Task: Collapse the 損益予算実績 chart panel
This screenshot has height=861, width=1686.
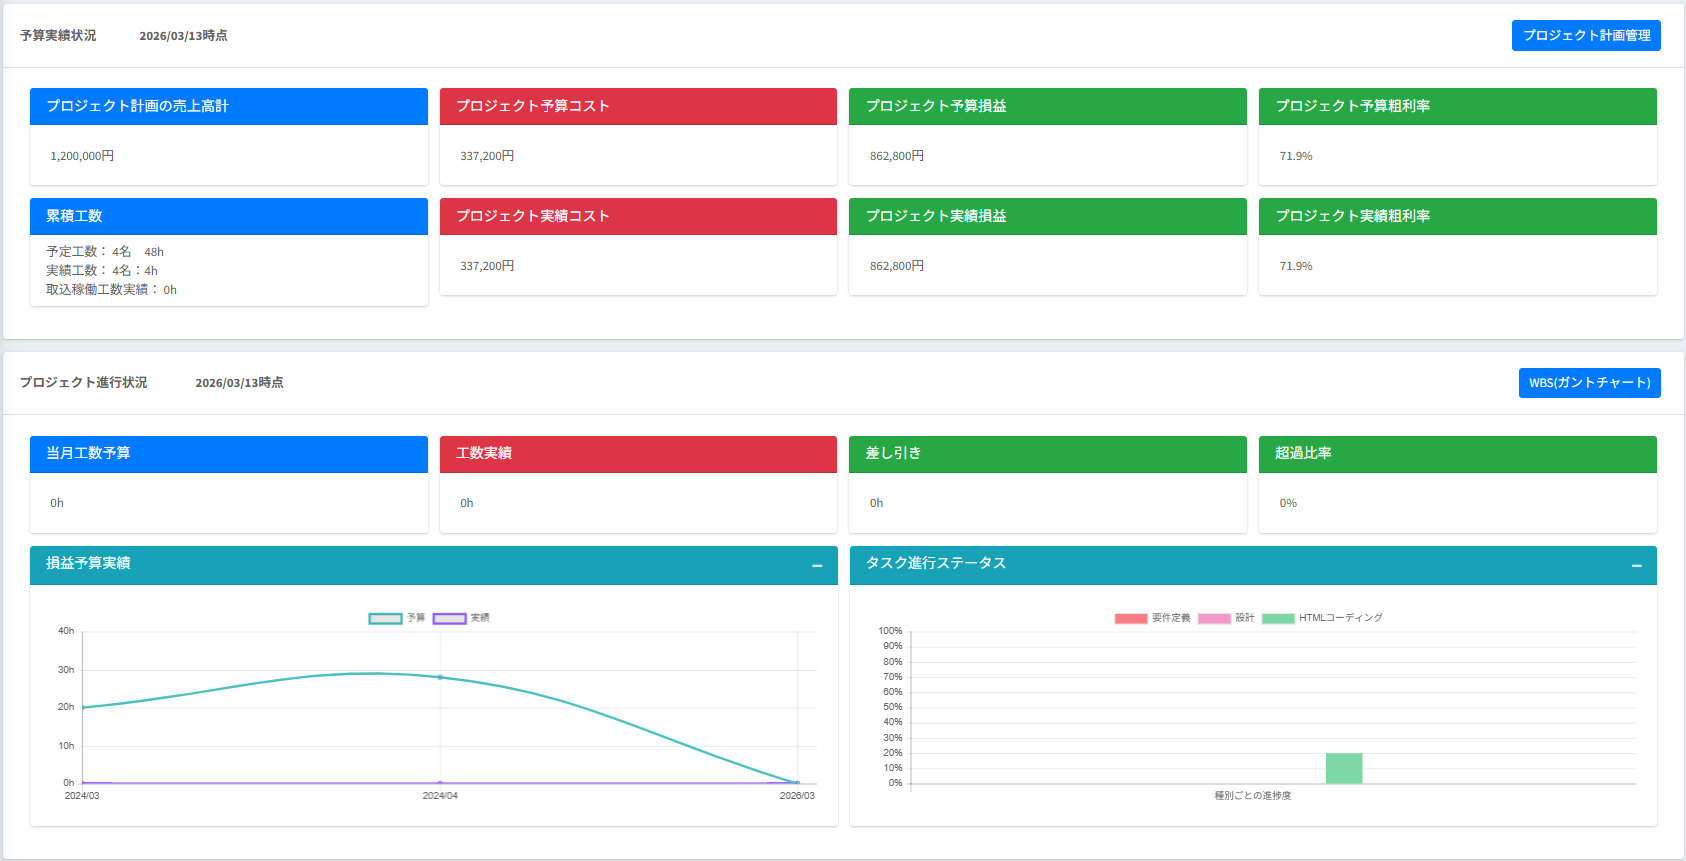Action: click(x=817, y=566)
